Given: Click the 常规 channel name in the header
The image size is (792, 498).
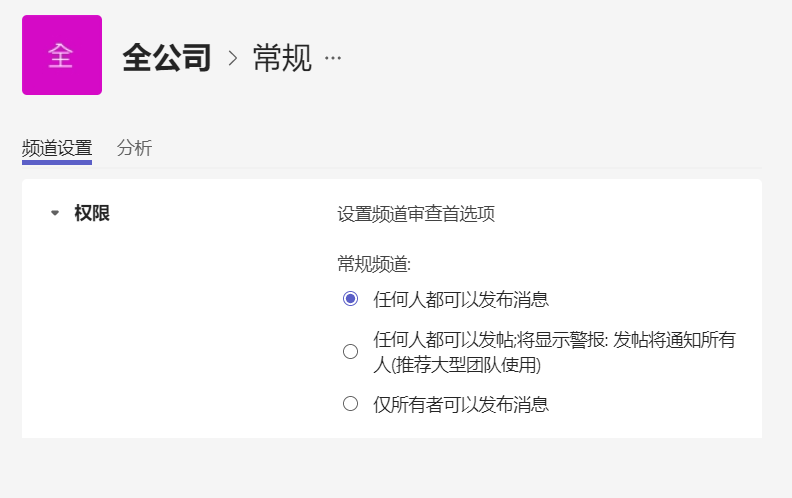Looking at the screenshot, I should 282,58.
